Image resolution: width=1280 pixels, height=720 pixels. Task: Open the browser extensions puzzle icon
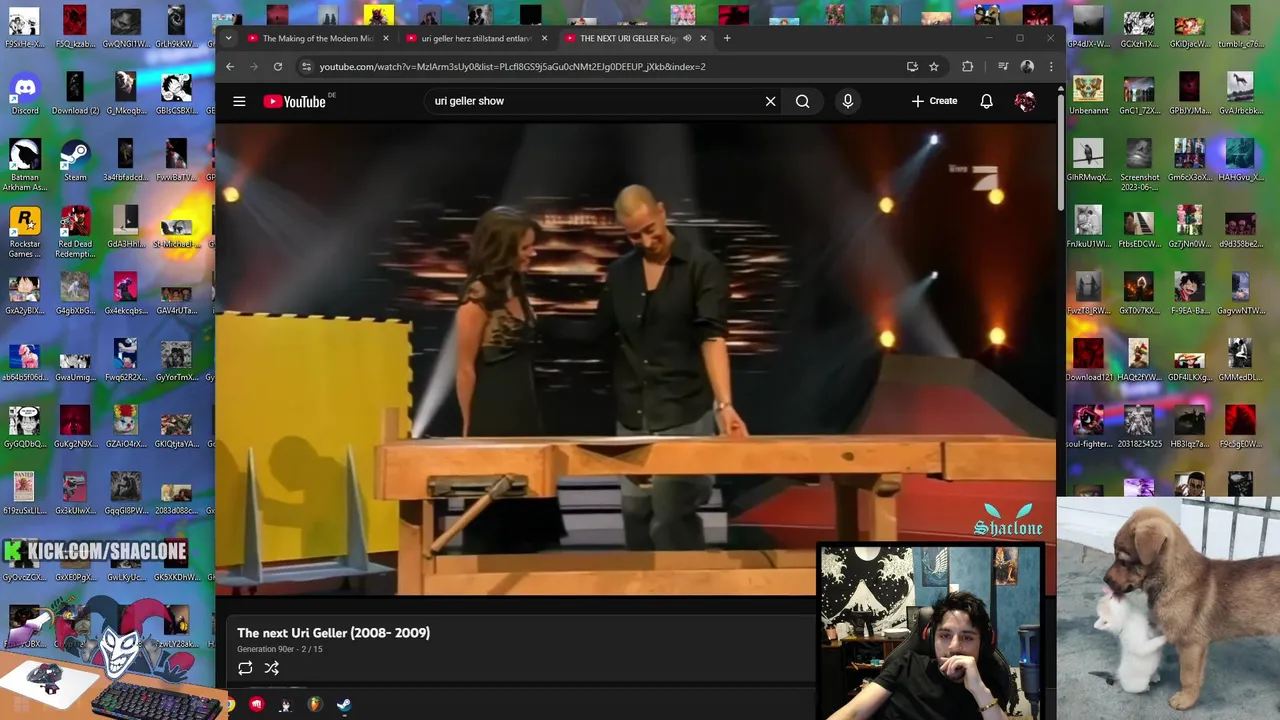point(967,66)
